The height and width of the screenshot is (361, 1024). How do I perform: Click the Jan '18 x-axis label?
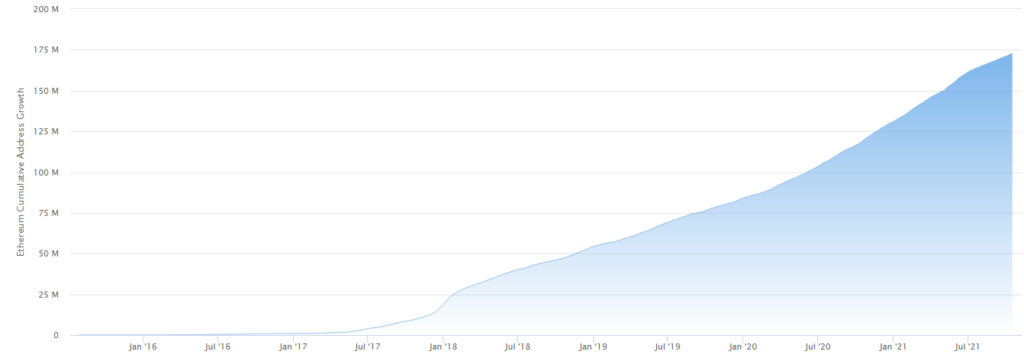(443, 347)
